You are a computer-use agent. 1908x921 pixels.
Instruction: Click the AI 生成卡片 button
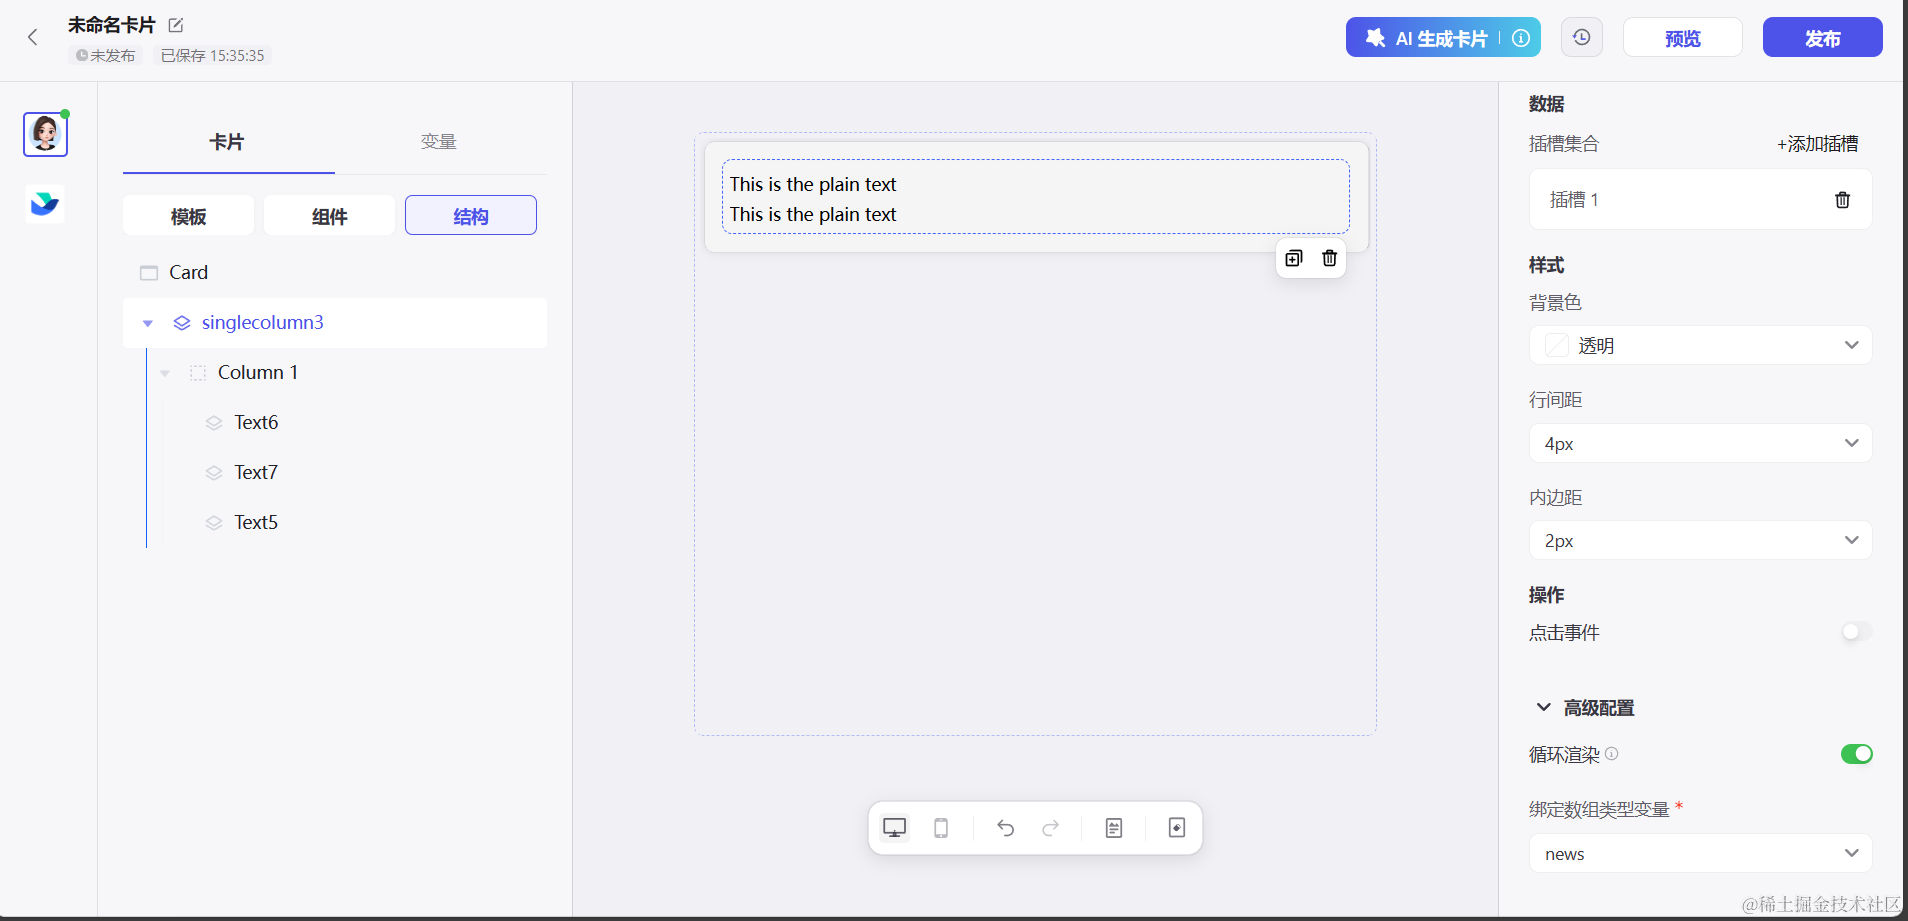click(x=1442, y=38)
